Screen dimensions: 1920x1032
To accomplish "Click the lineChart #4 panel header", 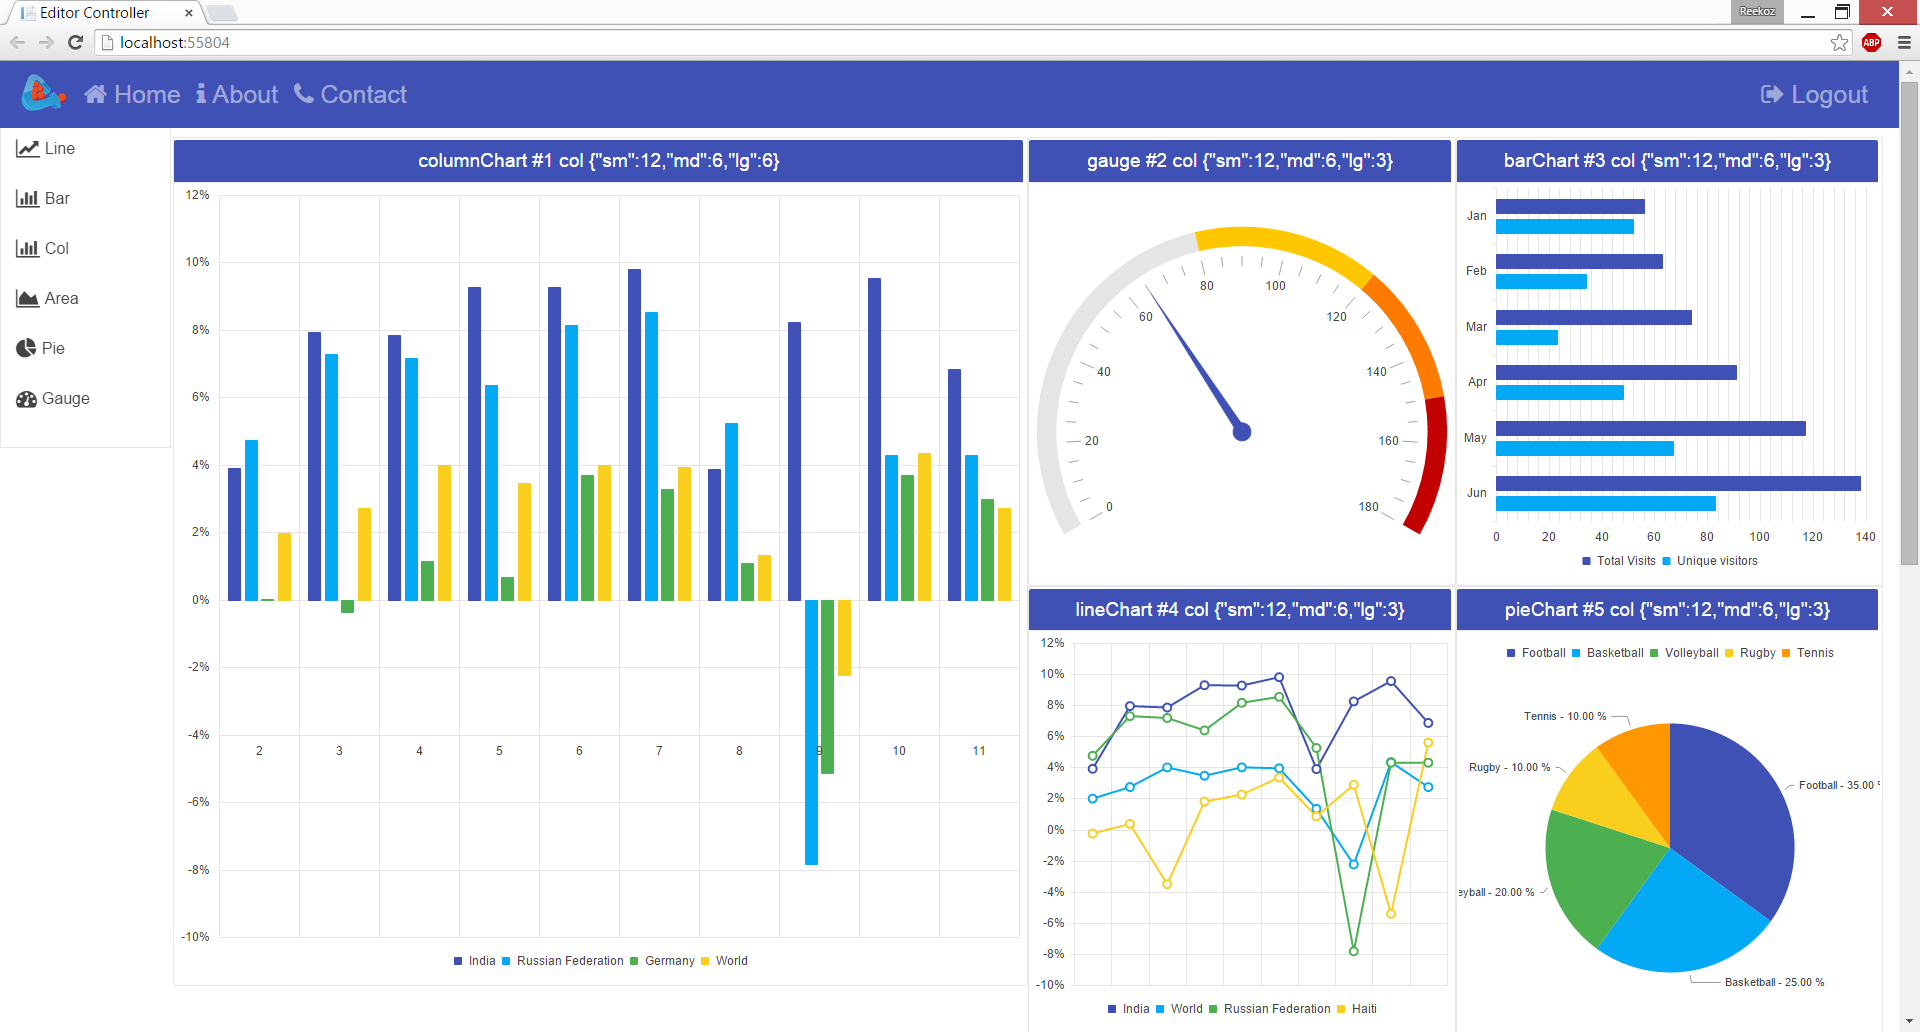I will [x=1240, y=610].
